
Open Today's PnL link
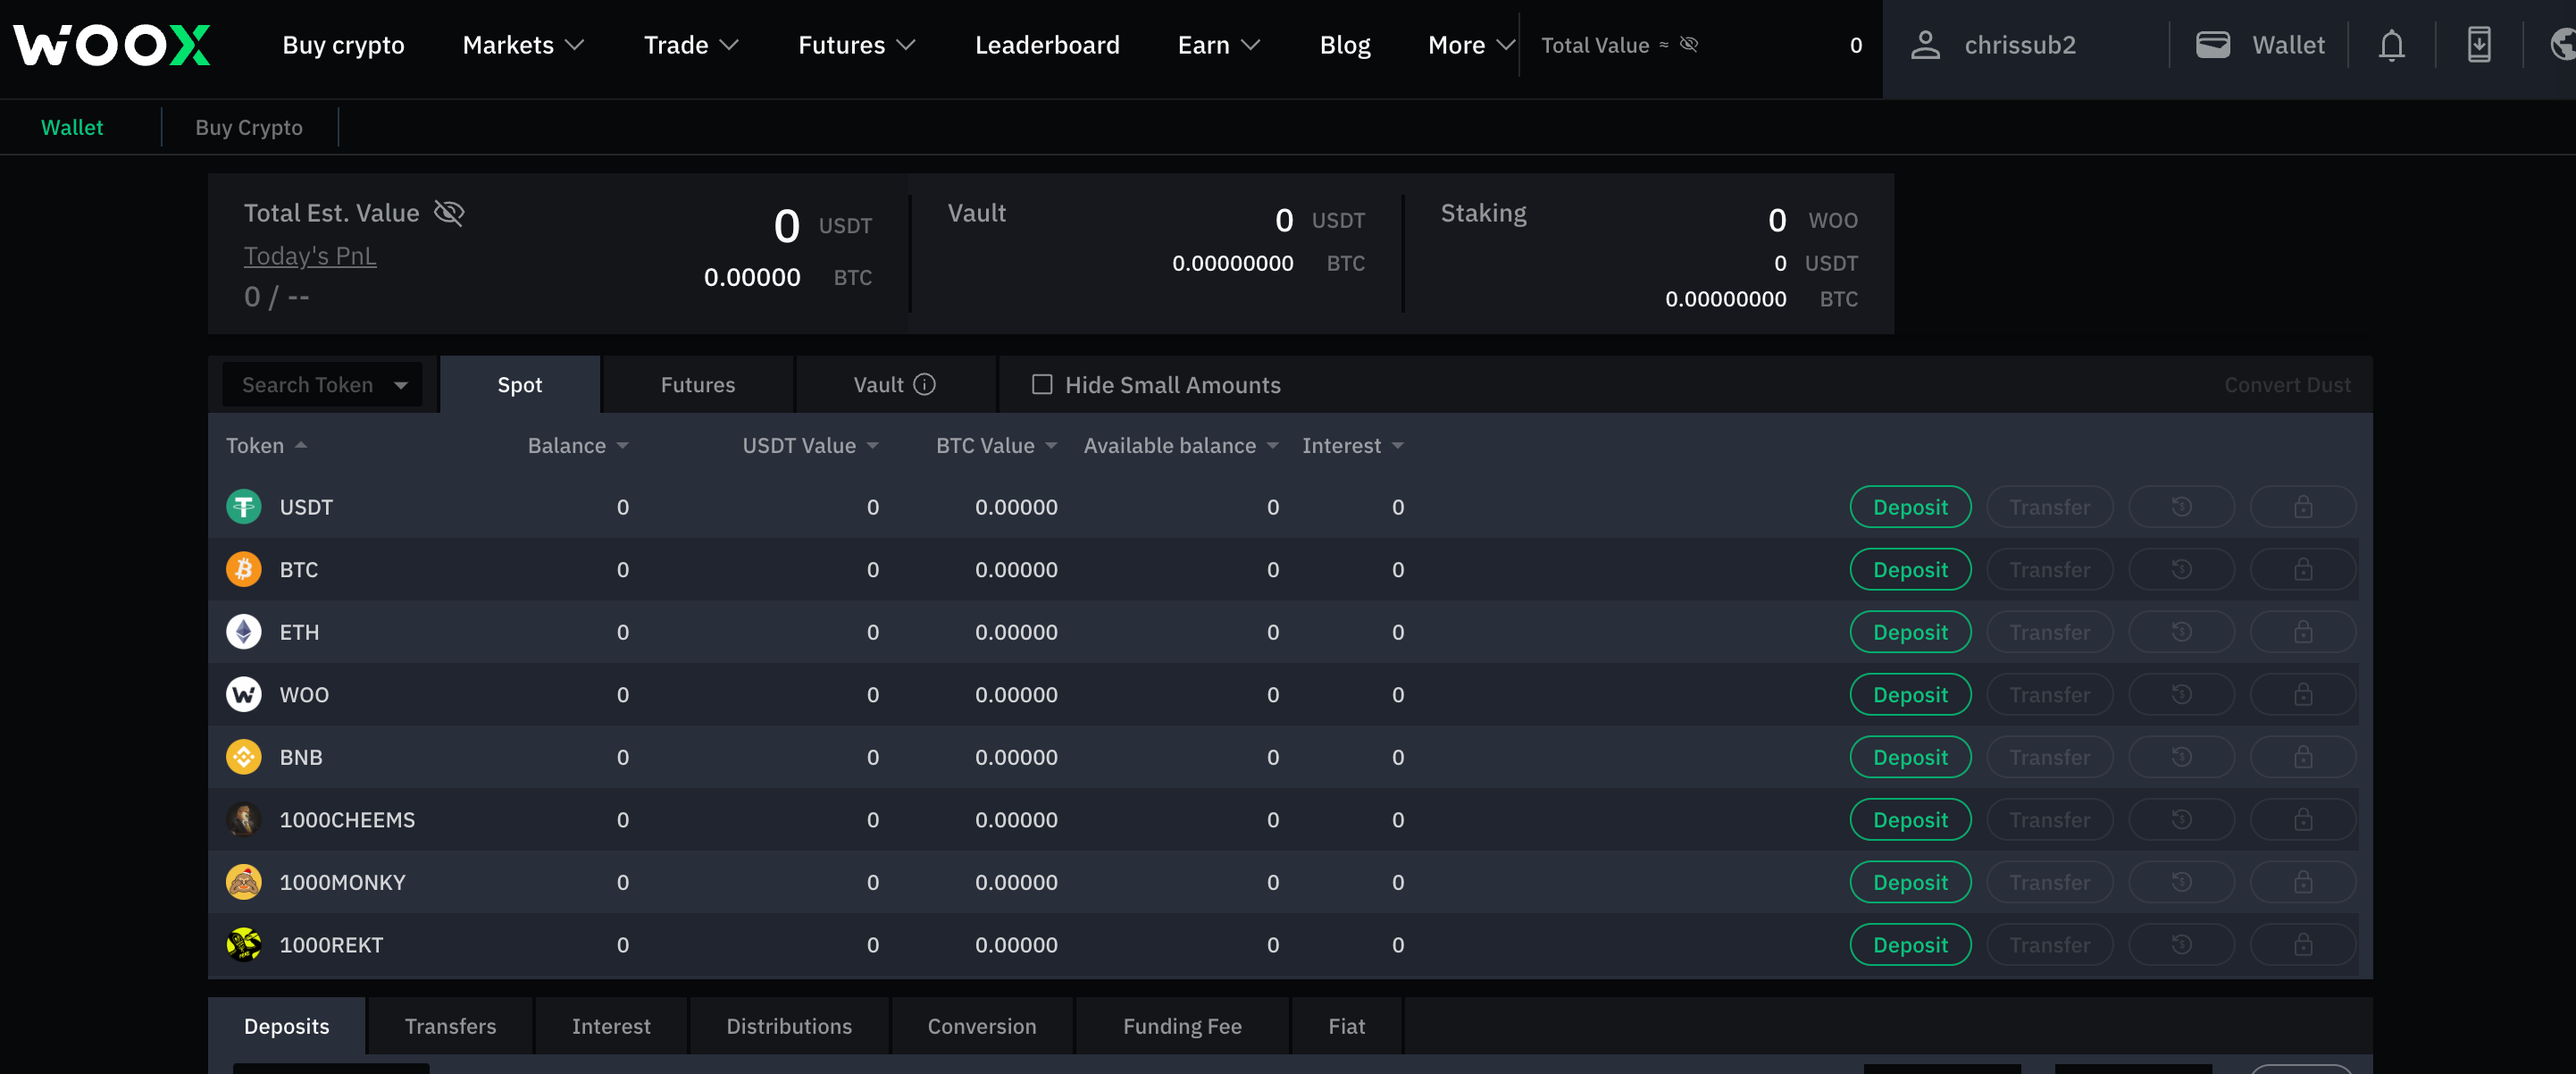tap(310, 256)
